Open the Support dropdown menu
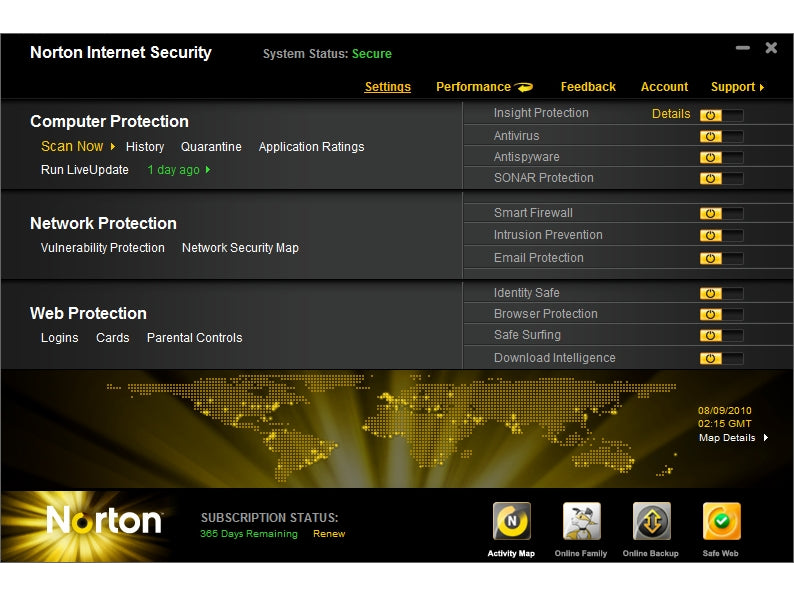This screenshot has height=596, width=794. (737, 87)
